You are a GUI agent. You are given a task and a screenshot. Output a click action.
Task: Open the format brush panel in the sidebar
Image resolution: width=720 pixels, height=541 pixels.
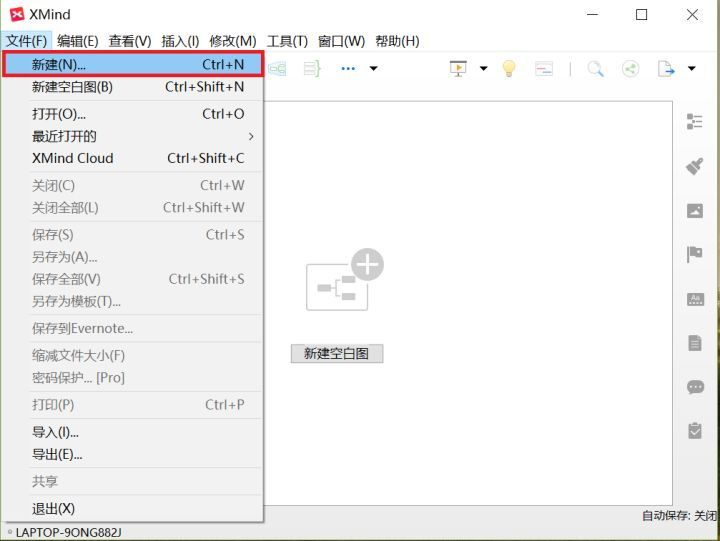click(695, 166)
